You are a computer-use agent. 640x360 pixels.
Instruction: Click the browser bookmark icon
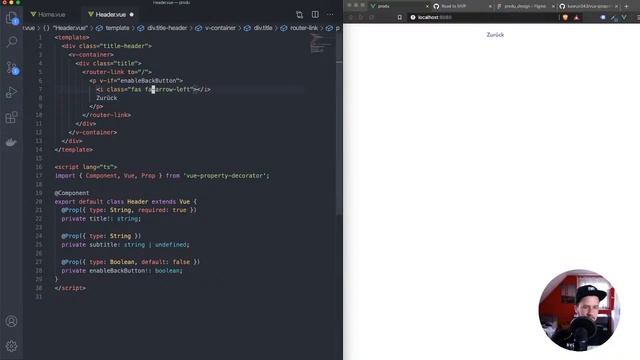(400, 18)
